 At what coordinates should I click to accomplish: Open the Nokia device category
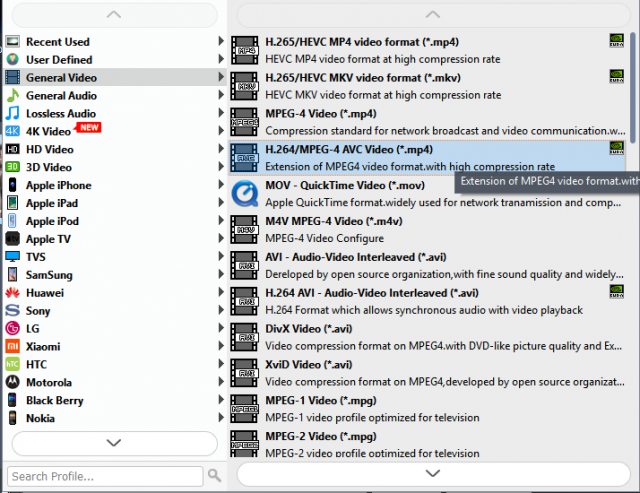[x=115, y=418]
